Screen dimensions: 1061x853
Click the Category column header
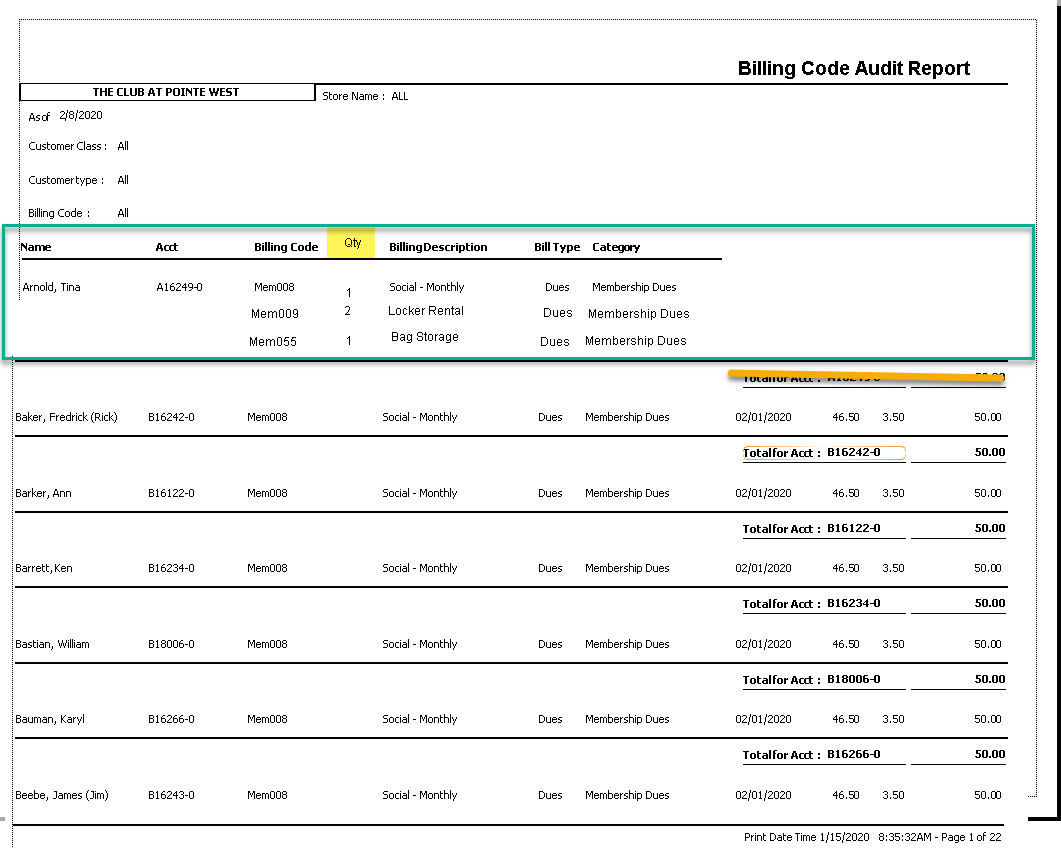coord(616,247)
